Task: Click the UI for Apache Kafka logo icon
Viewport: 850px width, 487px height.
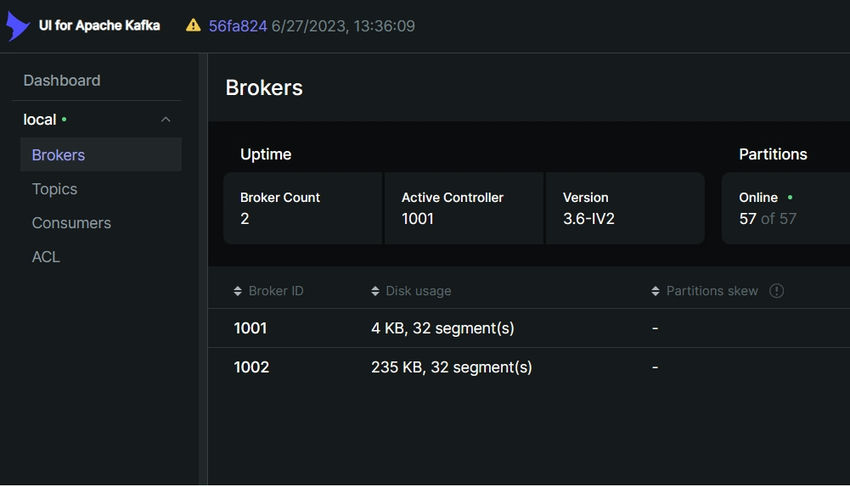Action: (x=17, y=25)
